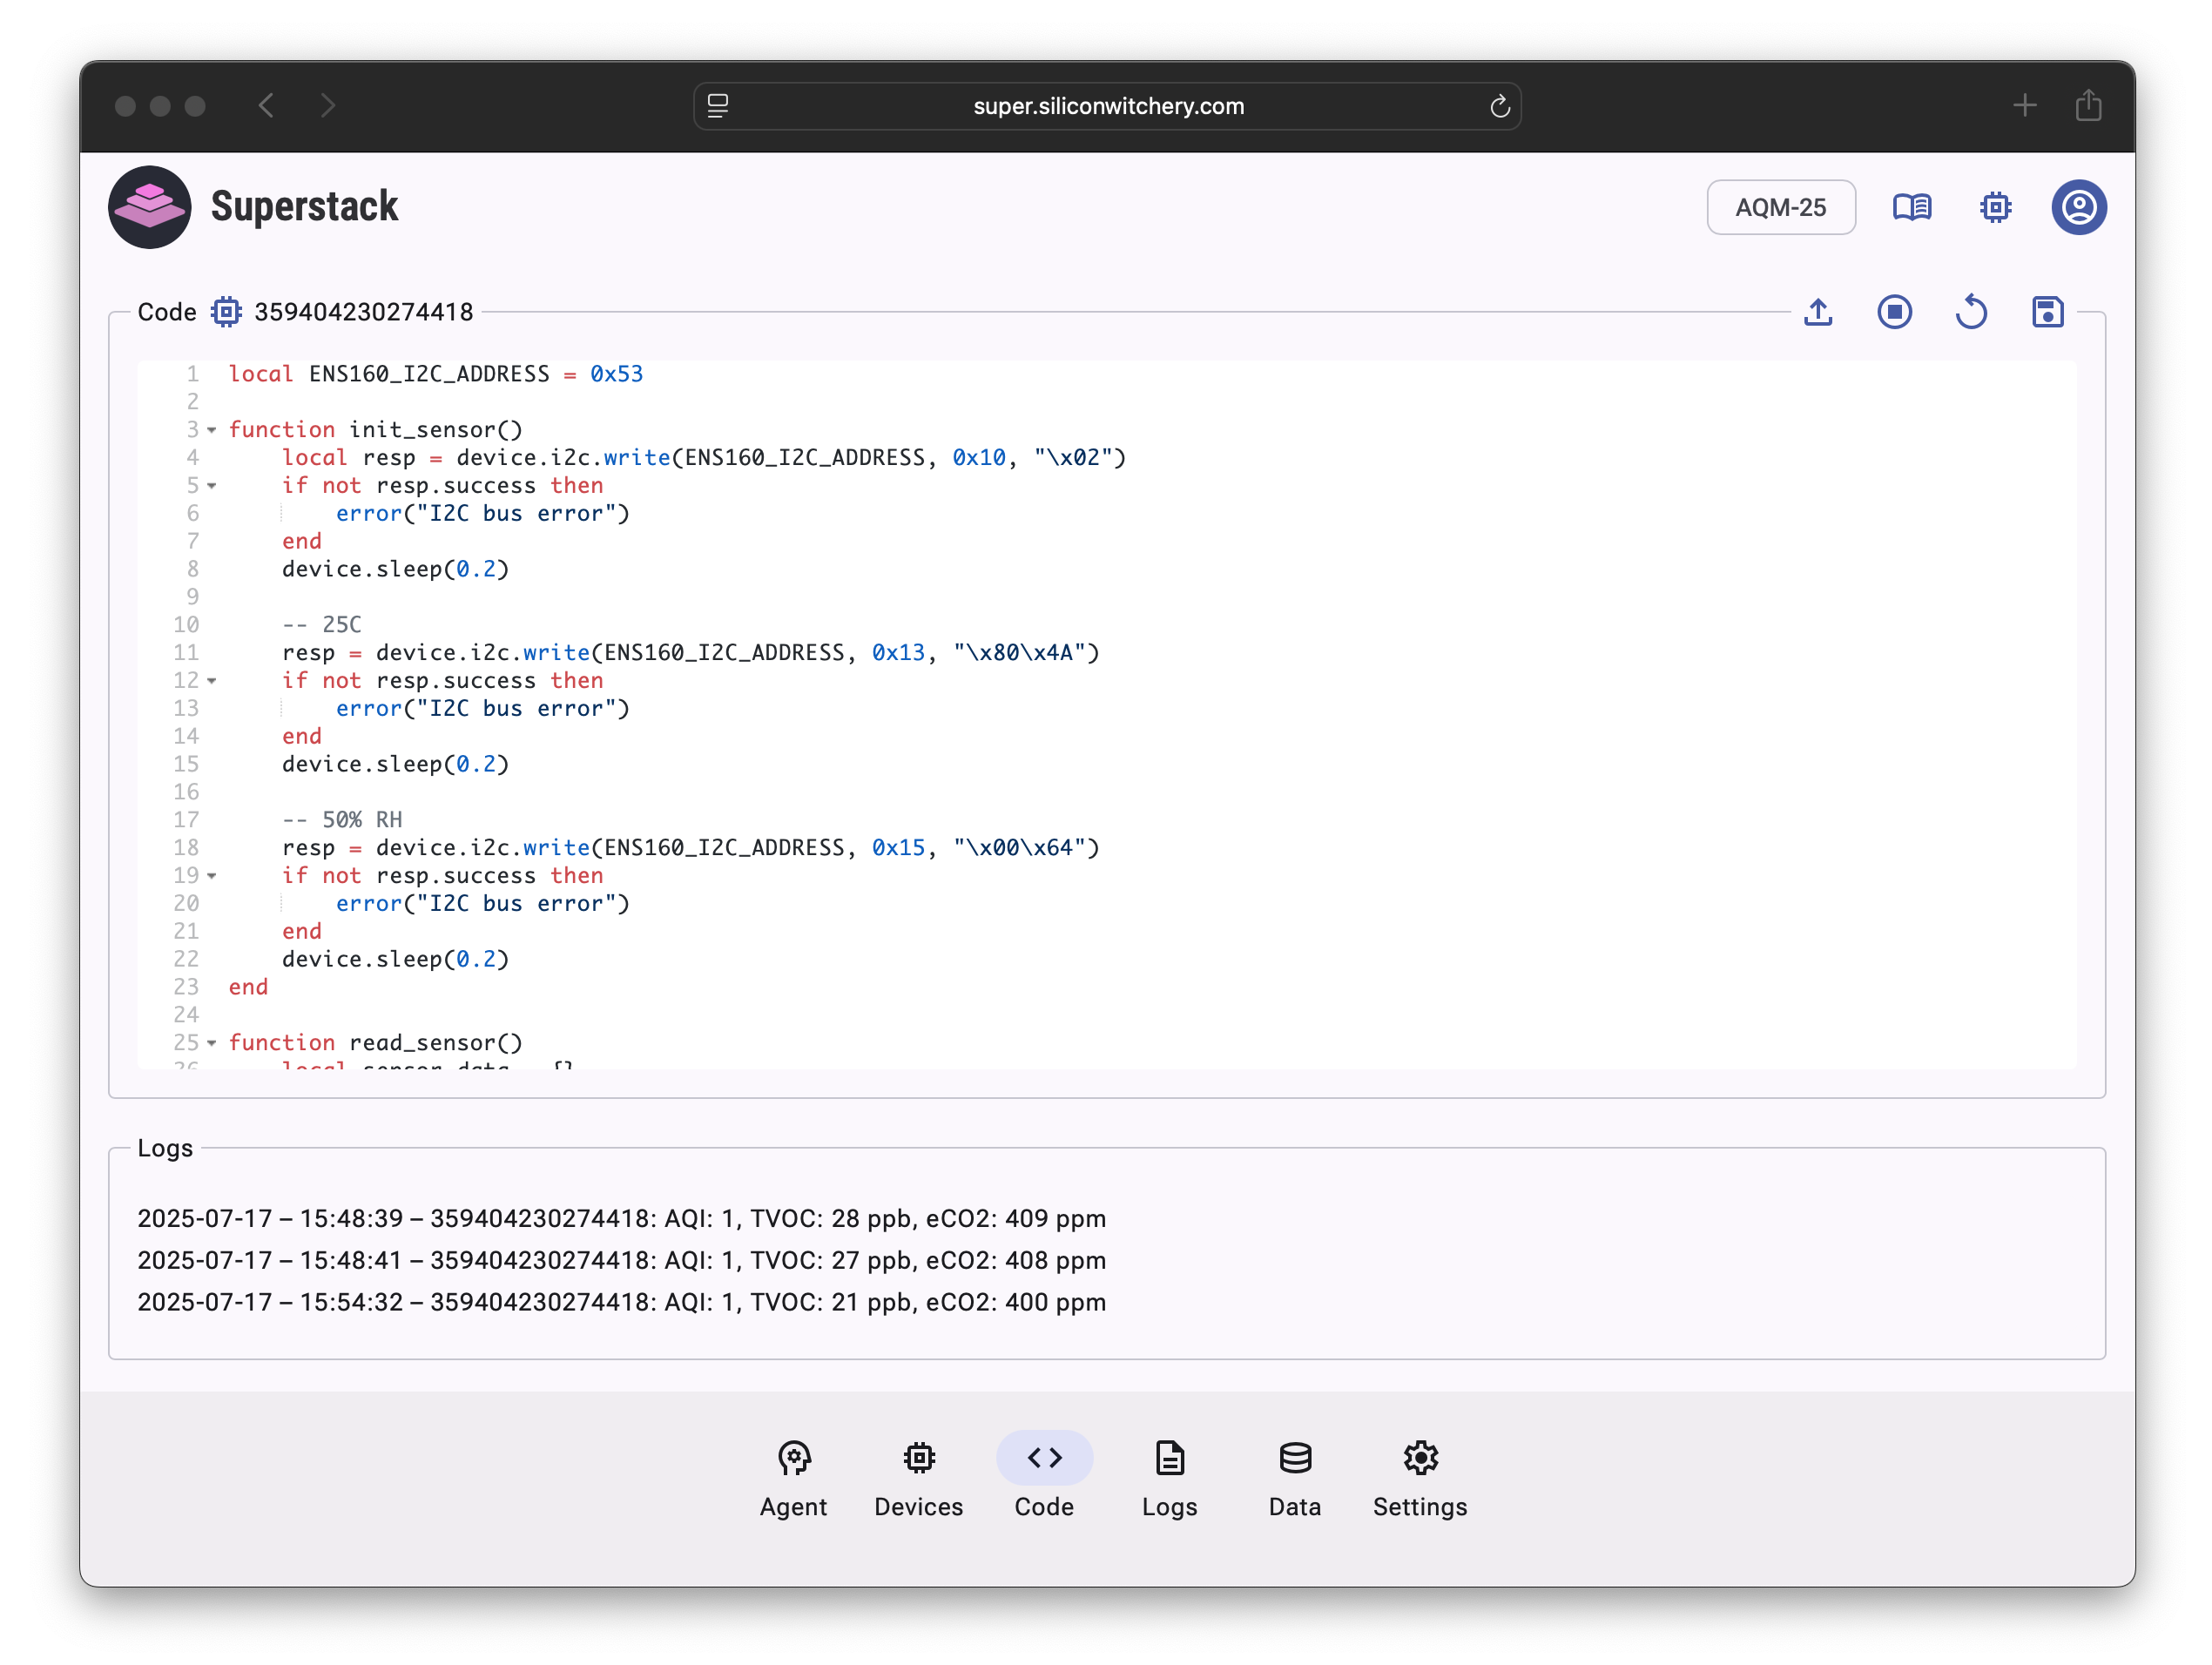Click the device chip icon beside Code label
Image resolution: width=2212 pixels, height=1665 pixels.
coord(226,312)
